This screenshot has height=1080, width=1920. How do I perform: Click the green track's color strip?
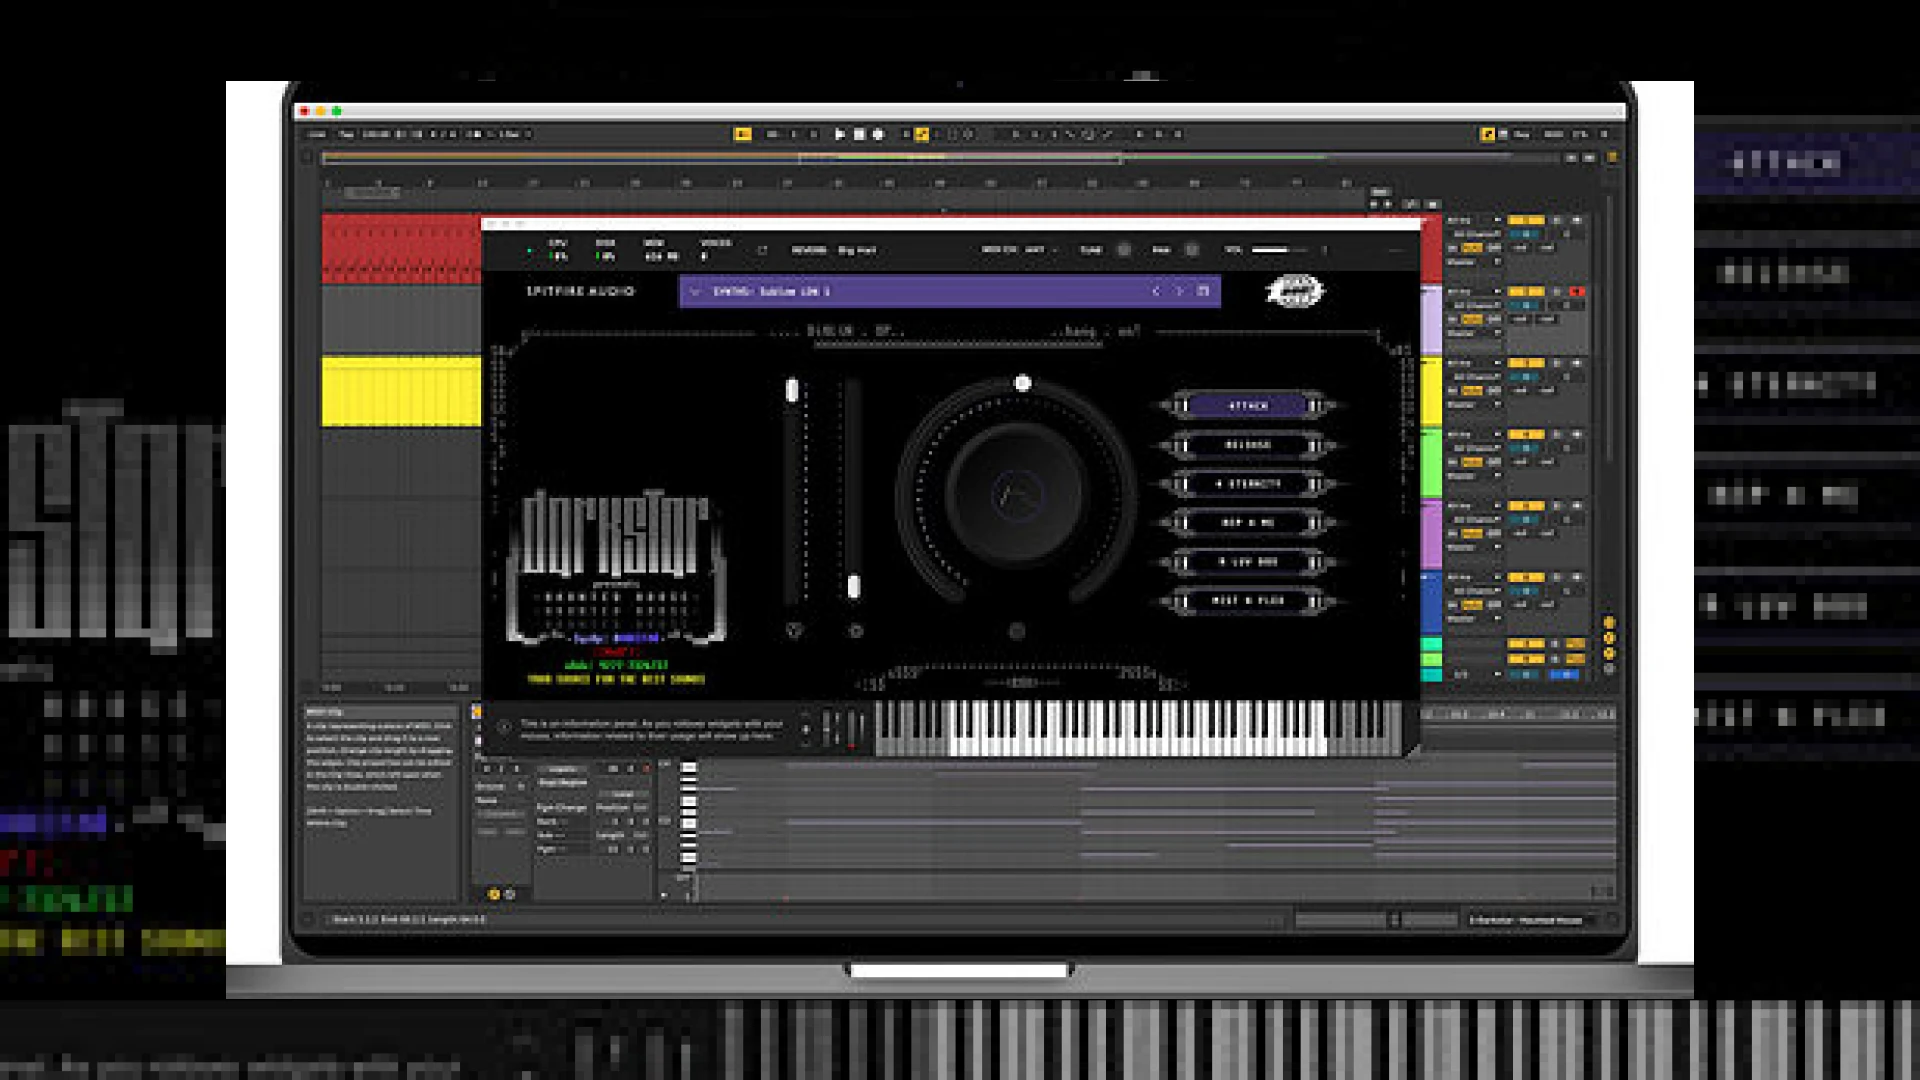coord(1432,462)
